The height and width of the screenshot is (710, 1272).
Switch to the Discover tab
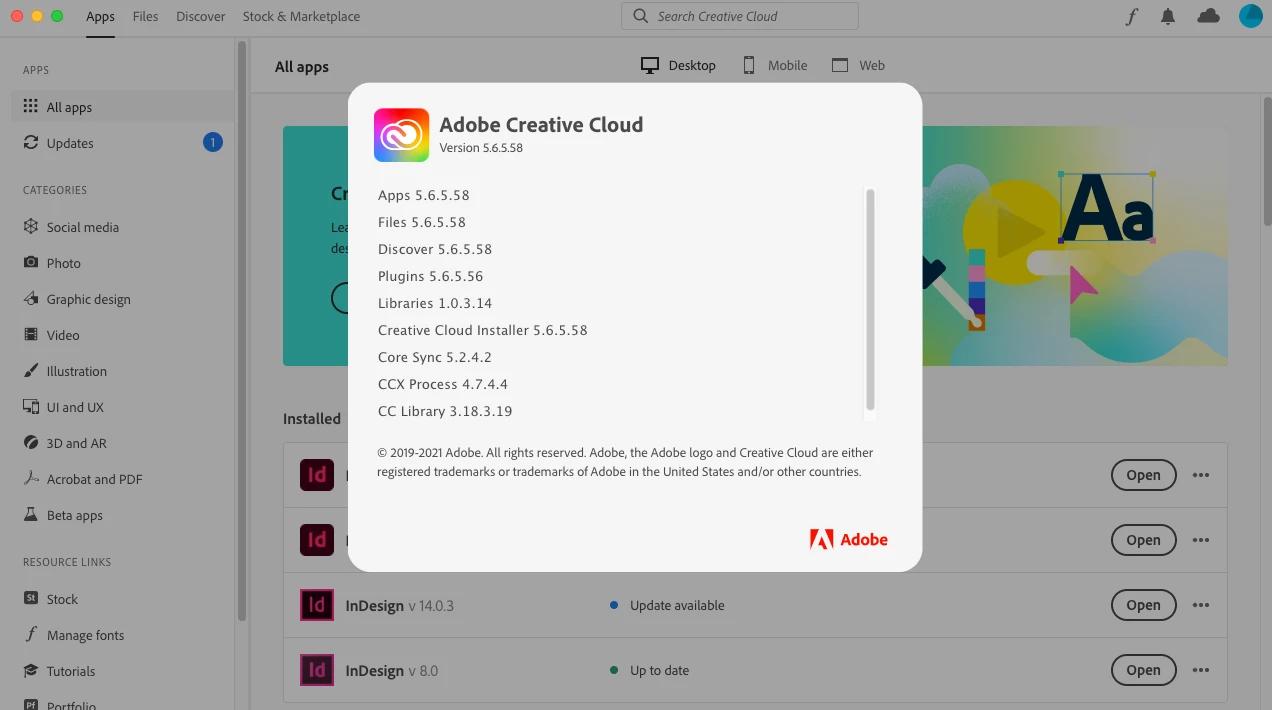click(x=200, y=16)
